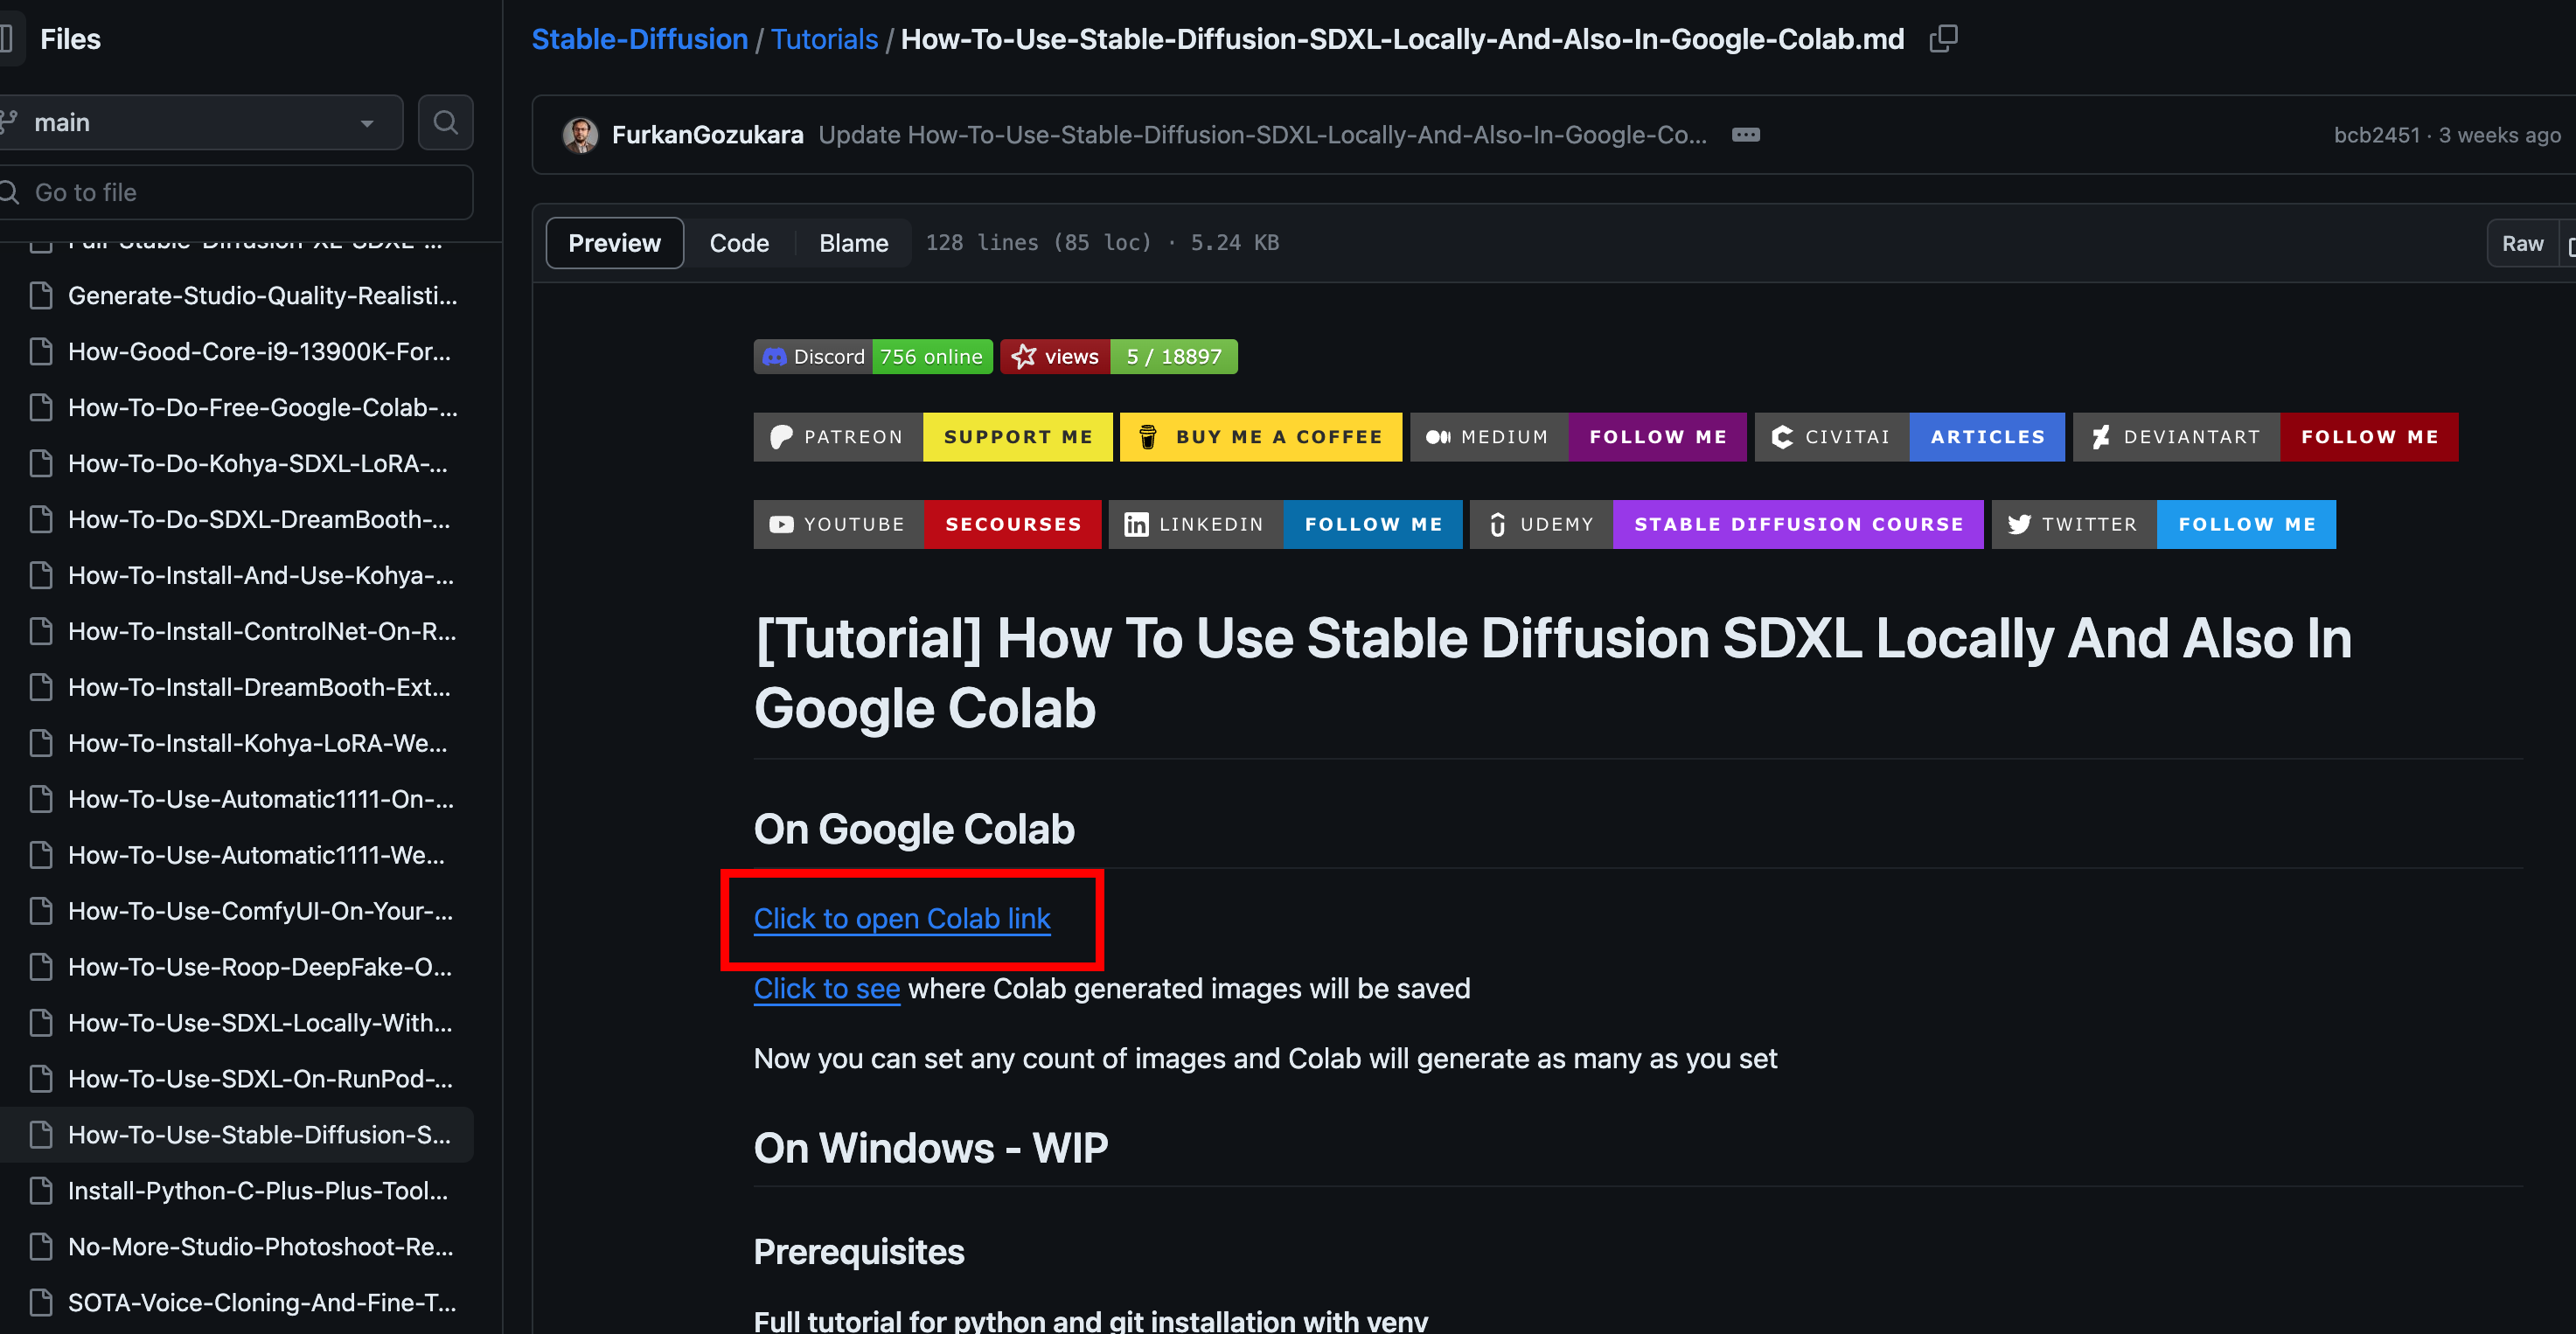Expand commit message ellipsis icon

click(1745, 135)
